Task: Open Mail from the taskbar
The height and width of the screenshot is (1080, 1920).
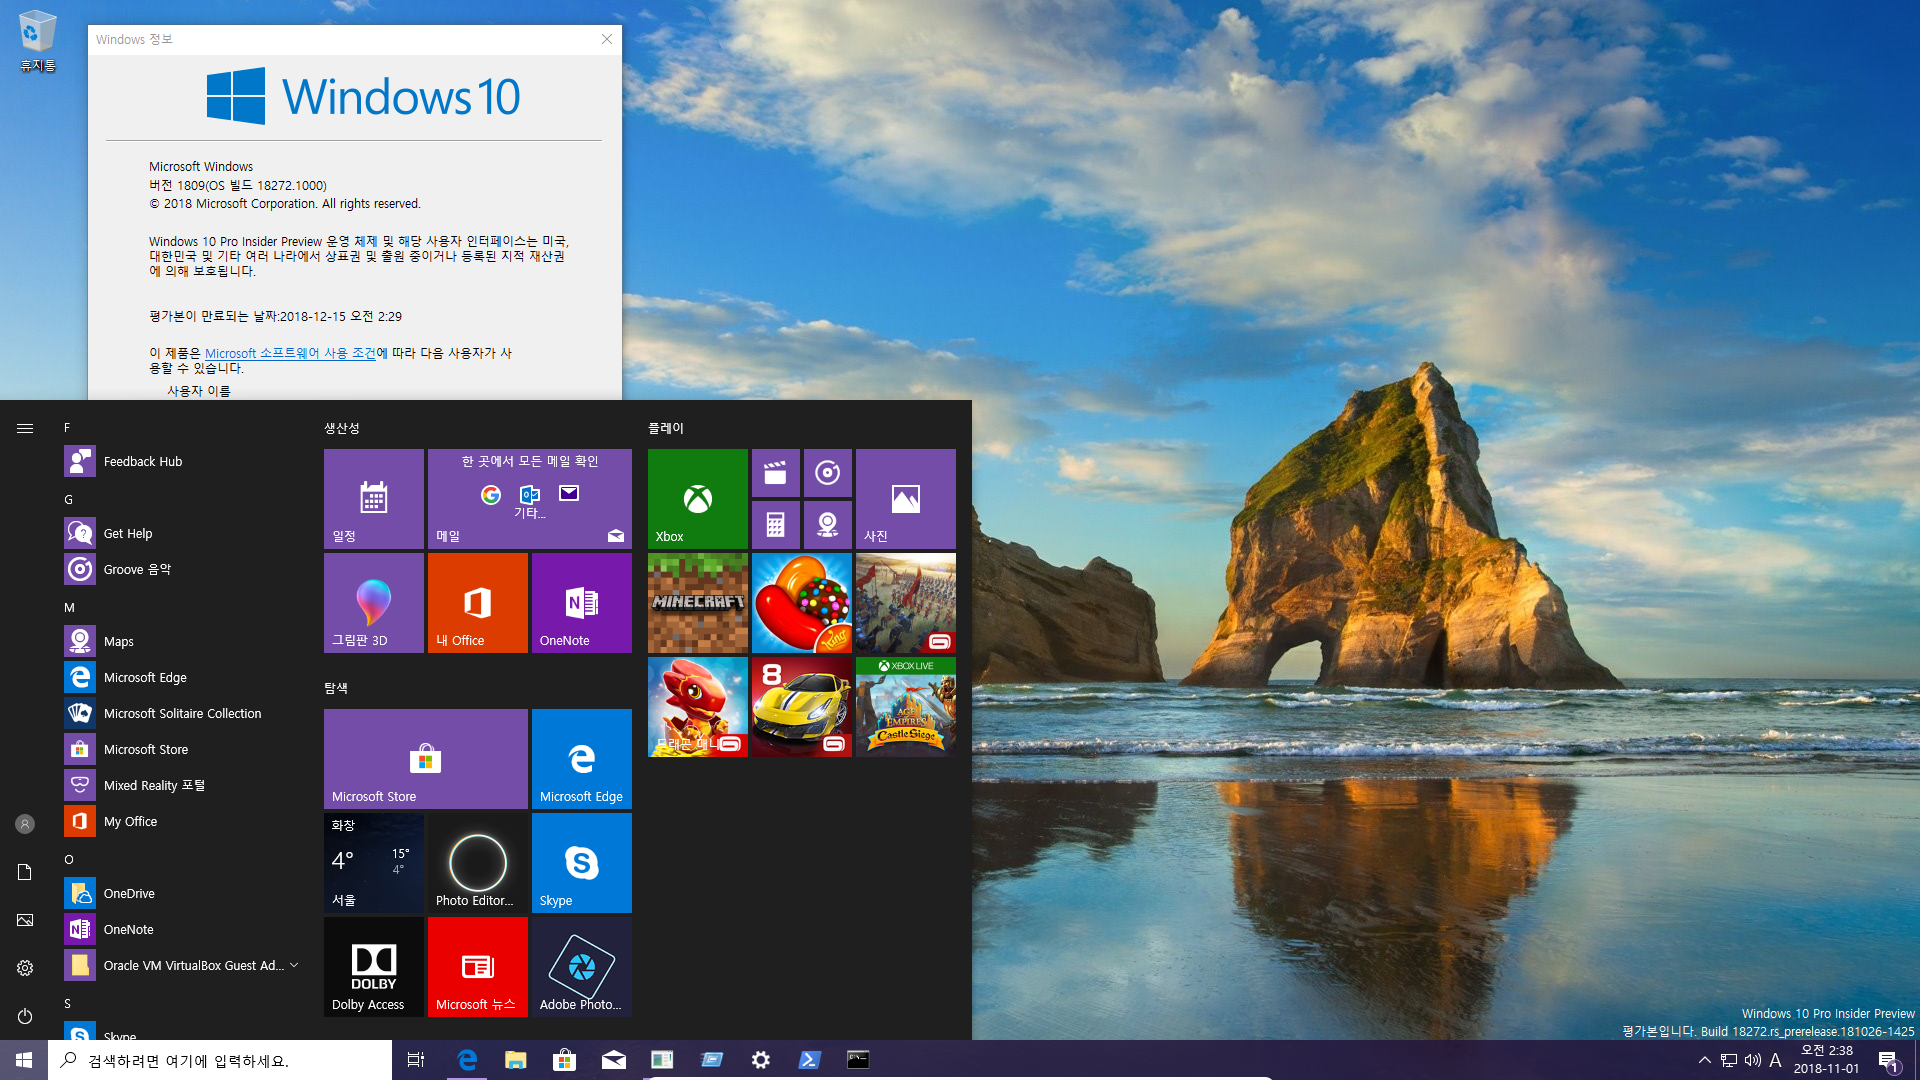Action: click(x=614, y=1060)
